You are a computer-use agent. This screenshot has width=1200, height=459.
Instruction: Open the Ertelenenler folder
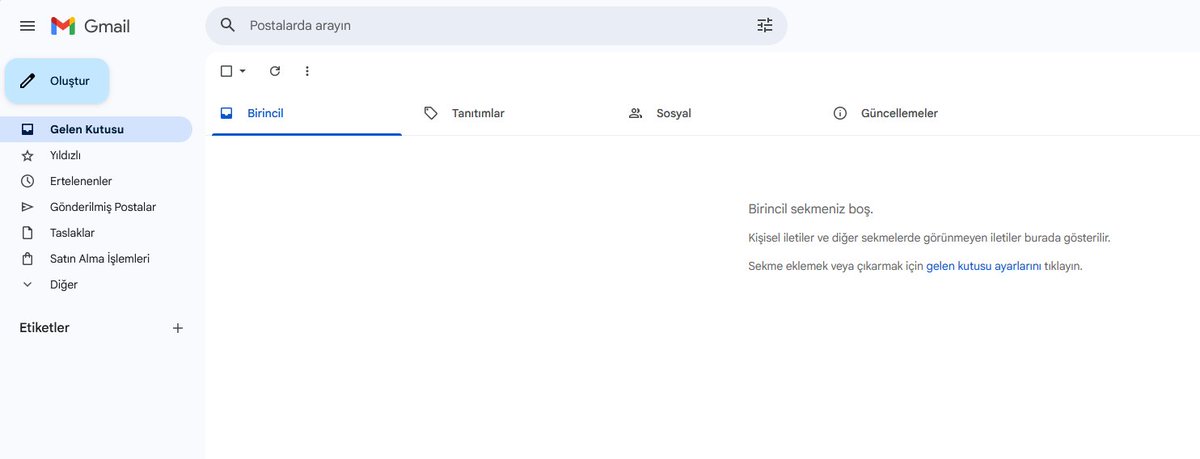(x=96, y=181)
